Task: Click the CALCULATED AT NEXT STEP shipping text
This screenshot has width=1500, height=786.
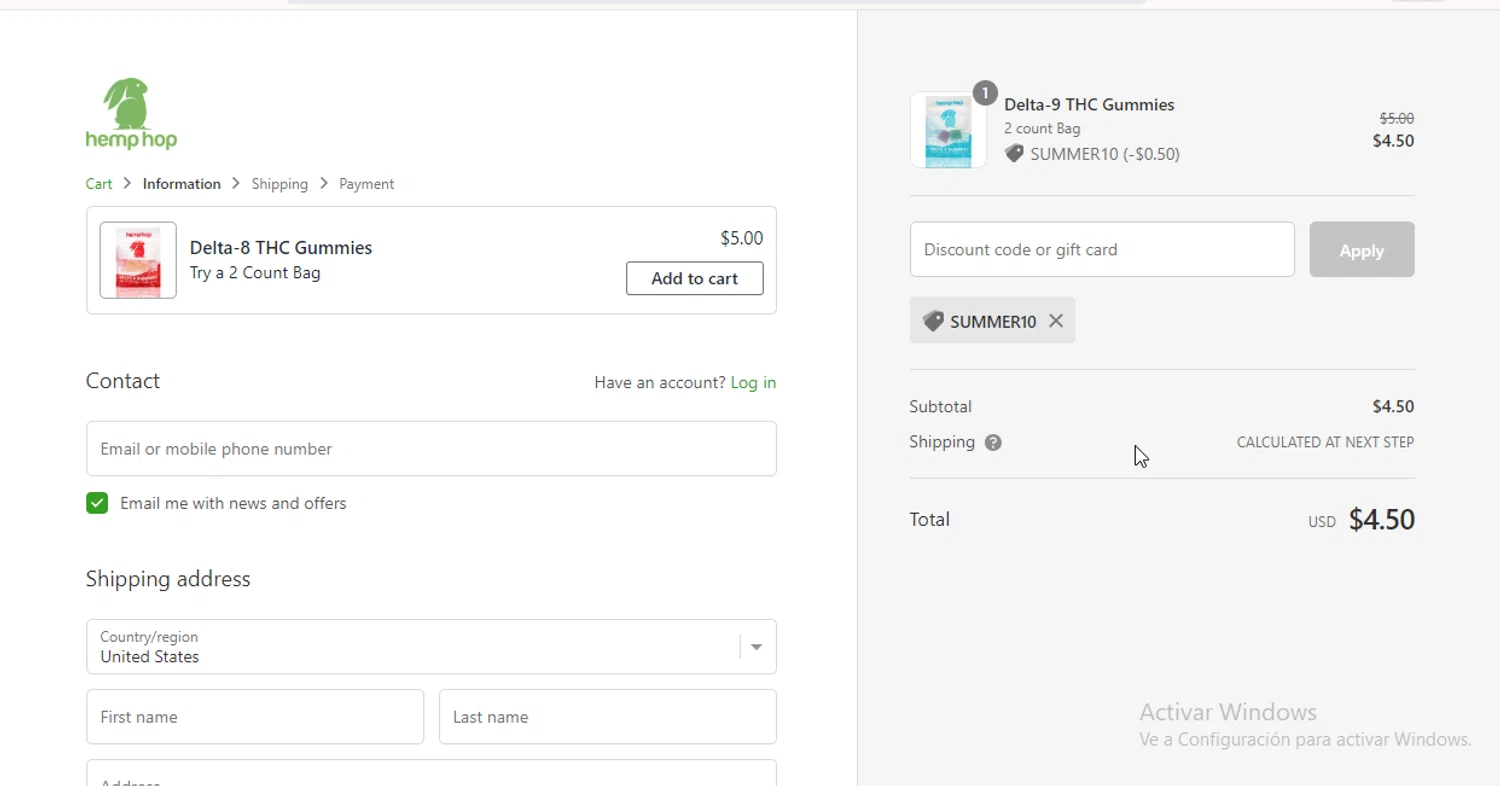Action: coord(1325,442)
